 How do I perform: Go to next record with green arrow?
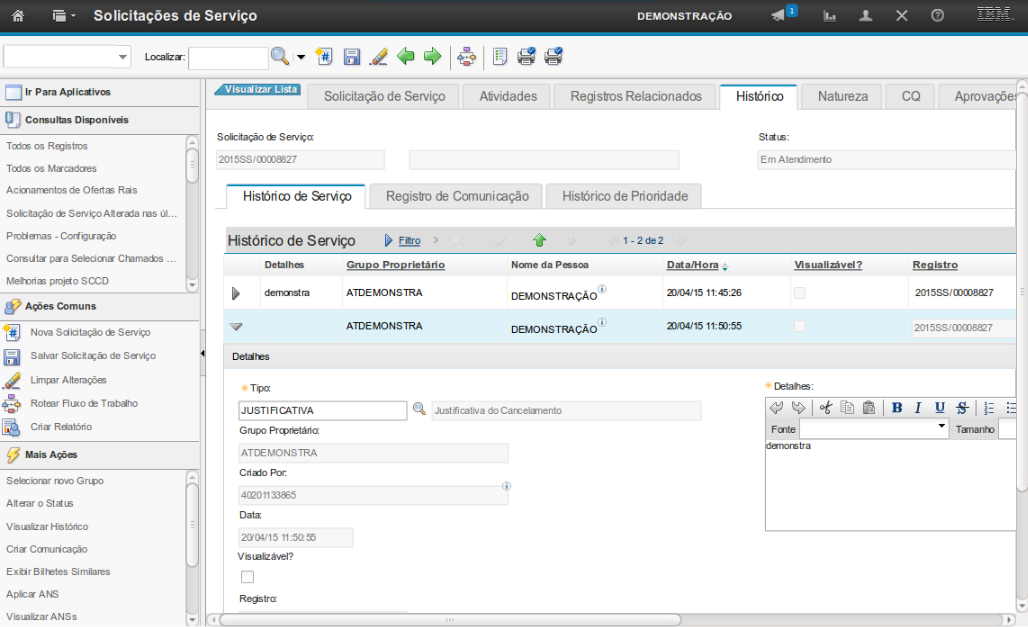pyautogui.click(x=432, y=57)
